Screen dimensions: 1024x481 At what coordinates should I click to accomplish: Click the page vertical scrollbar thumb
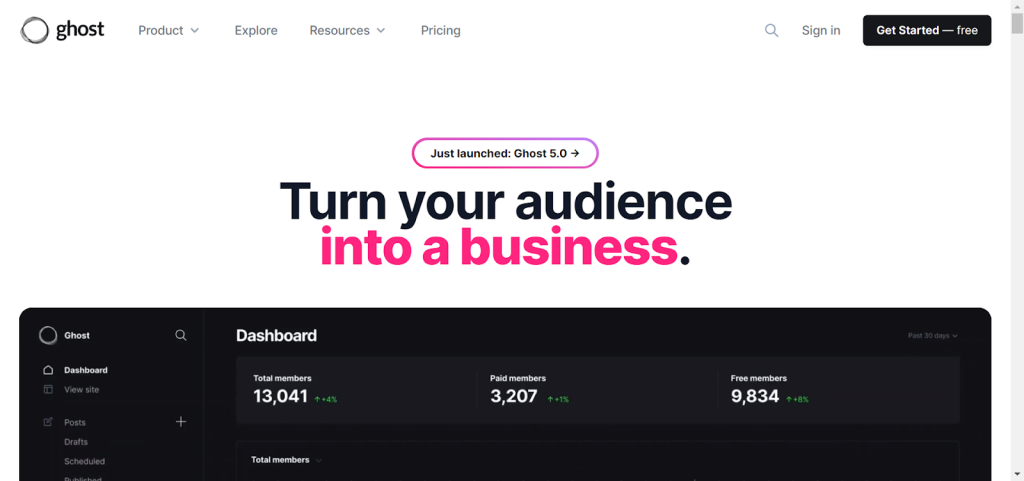1017,23
